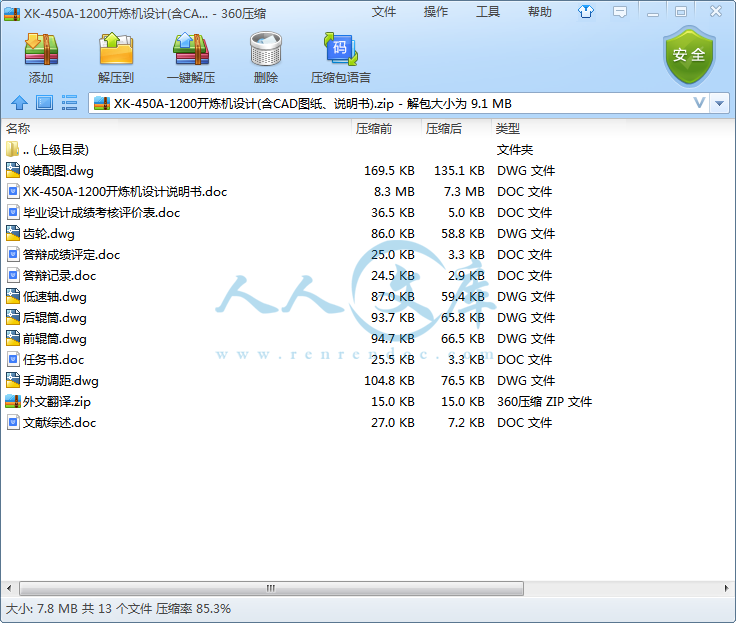The height and width of the screenshot is (623, 736).
Task: Click the 一键解压 one-click extract icon
Action: click(x=191, y=49)
